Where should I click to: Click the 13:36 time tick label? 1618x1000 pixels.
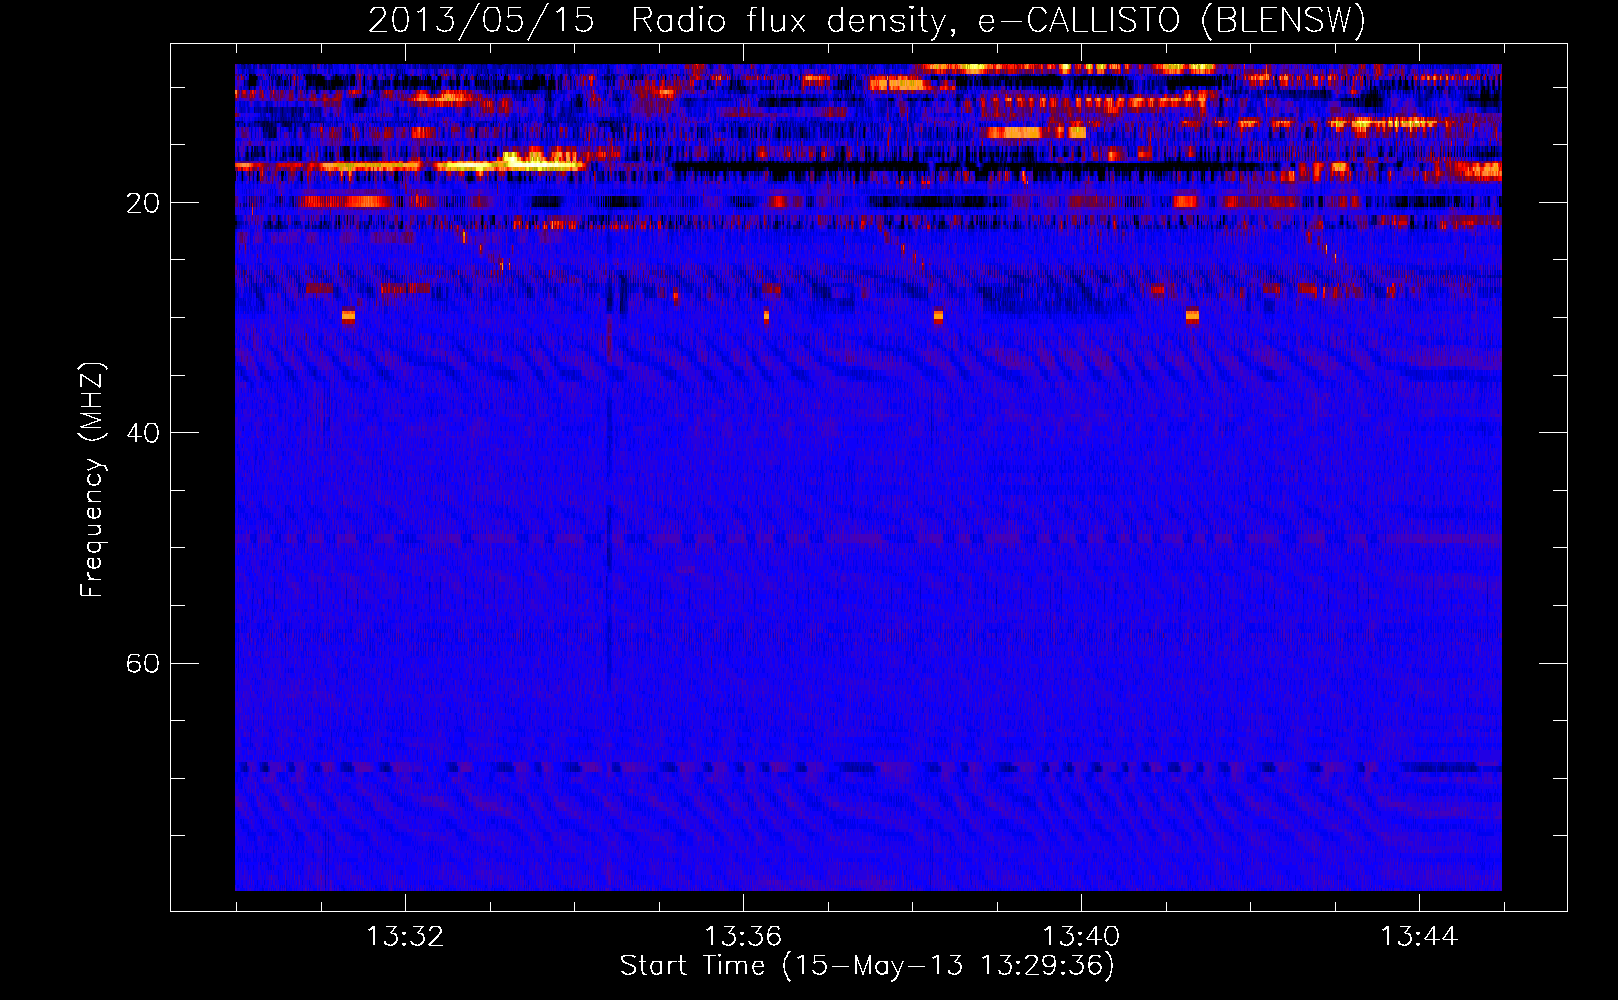(743, 937)
